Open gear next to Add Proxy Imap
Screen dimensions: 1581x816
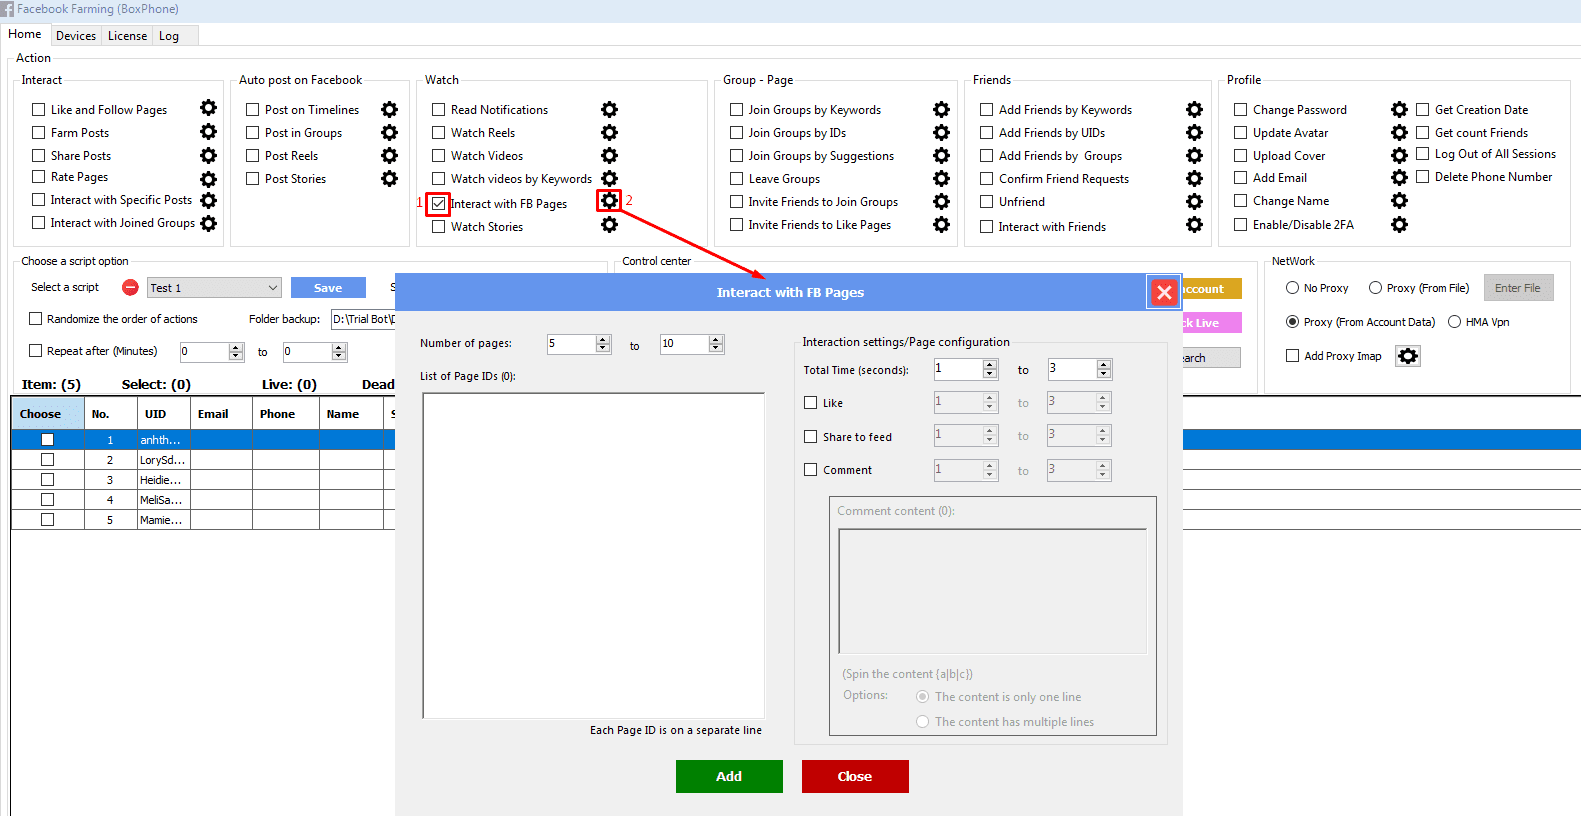click(1408, 356)
